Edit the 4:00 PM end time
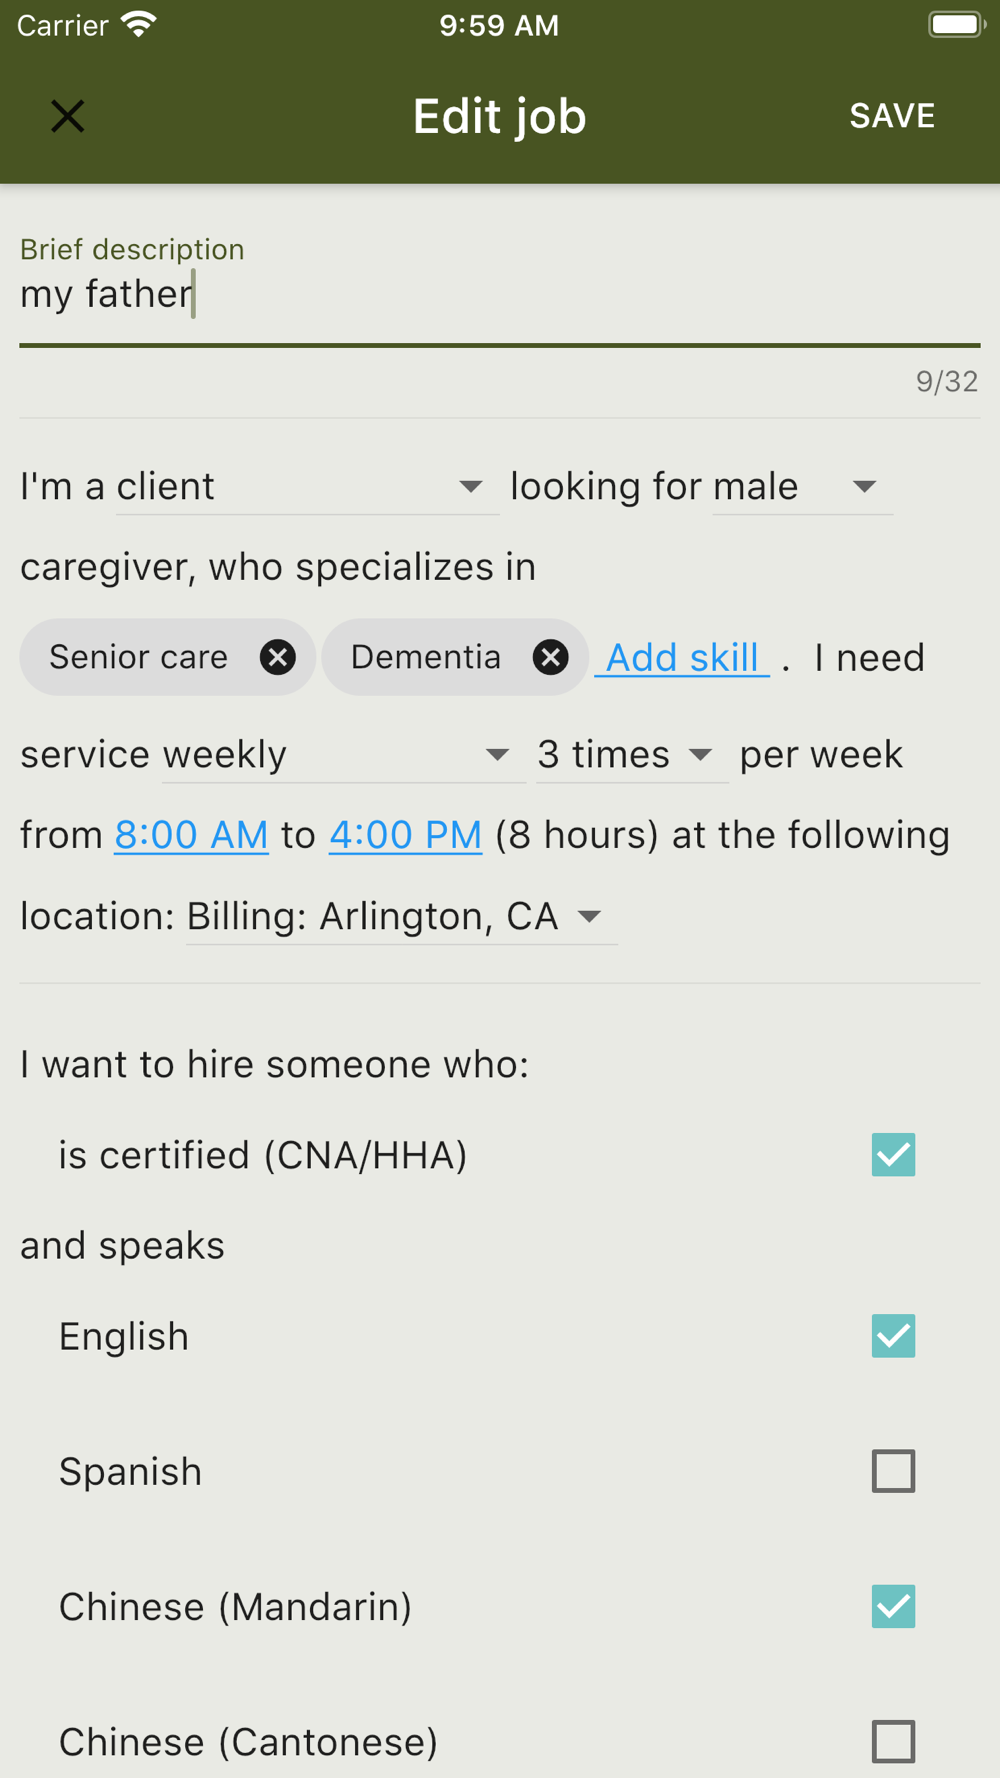The height and width of the screenshot is (1778, 1000). [x=405, y=835]
